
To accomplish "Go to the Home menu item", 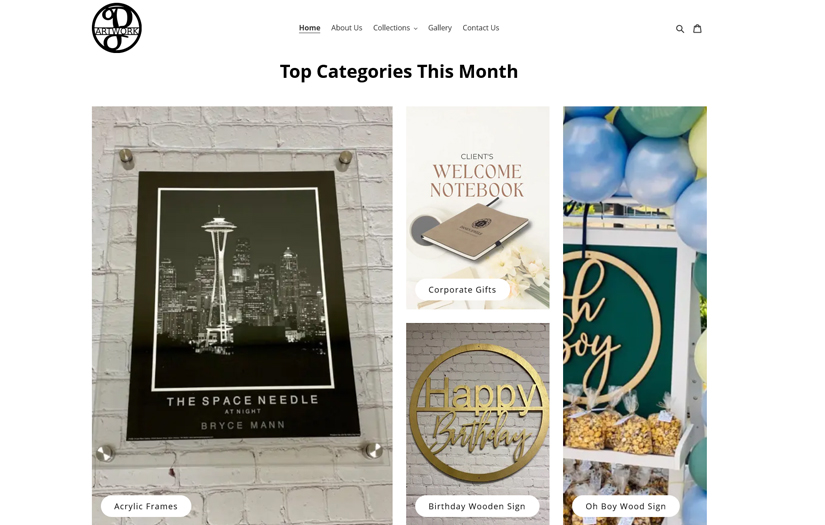I will 309,28.
